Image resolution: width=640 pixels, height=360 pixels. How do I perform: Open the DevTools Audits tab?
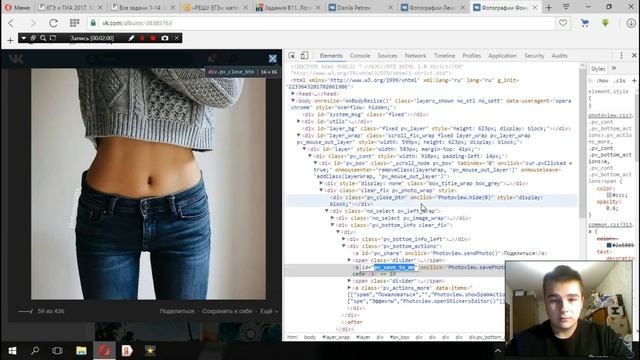(x=559, y=56)
